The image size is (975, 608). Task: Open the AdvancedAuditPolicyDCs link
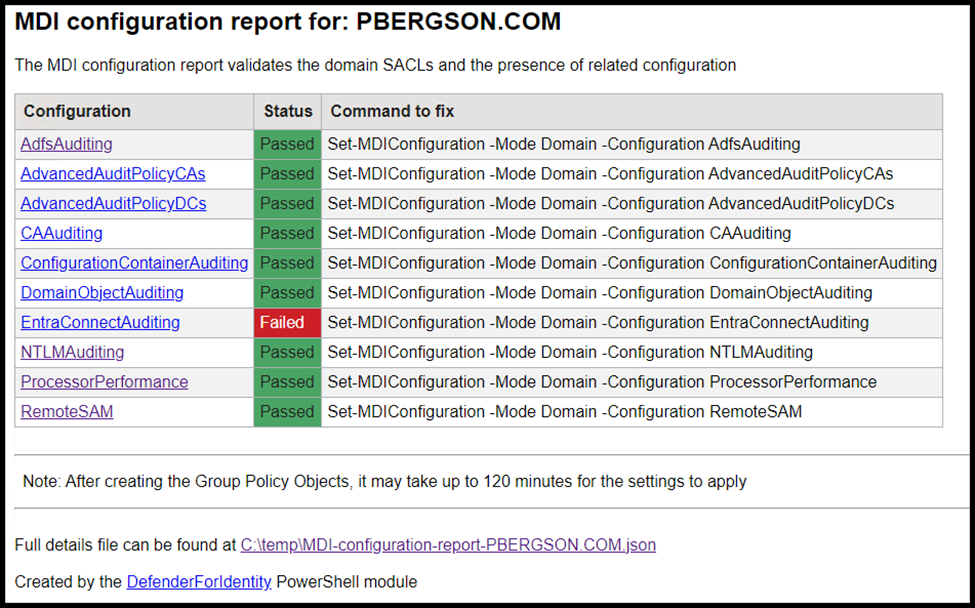click(x=113, y=203)
